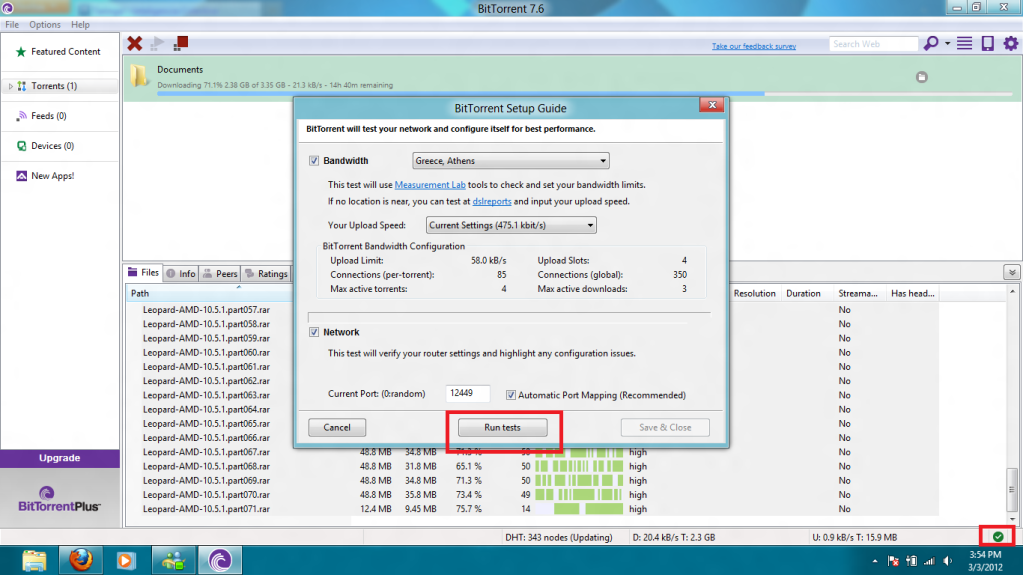Open Devices (0) in sidebar
Screen dimensions: 1023x575
(x=52, y=146)
